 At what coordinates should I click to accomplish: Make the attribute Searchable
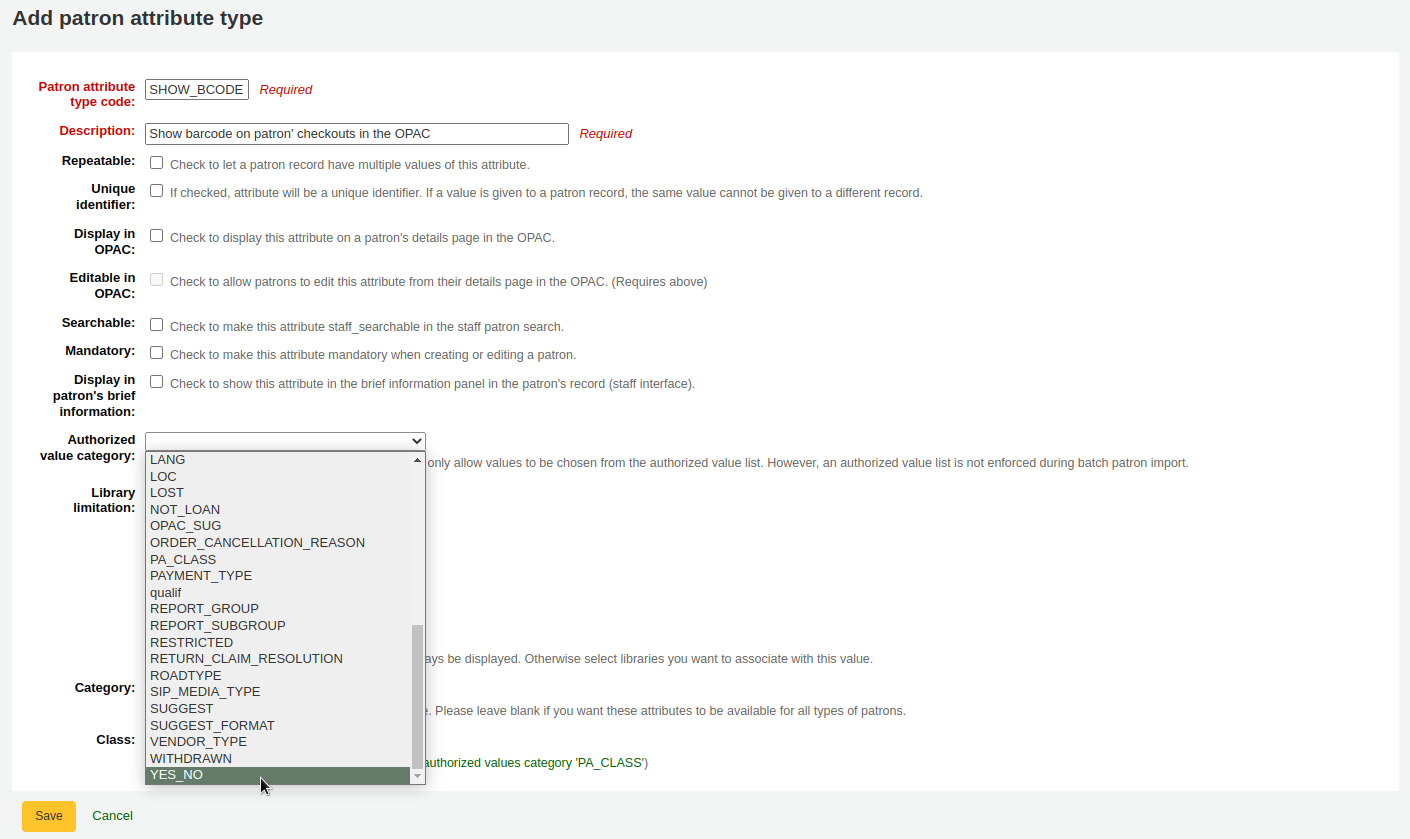(x=156, y=324)
